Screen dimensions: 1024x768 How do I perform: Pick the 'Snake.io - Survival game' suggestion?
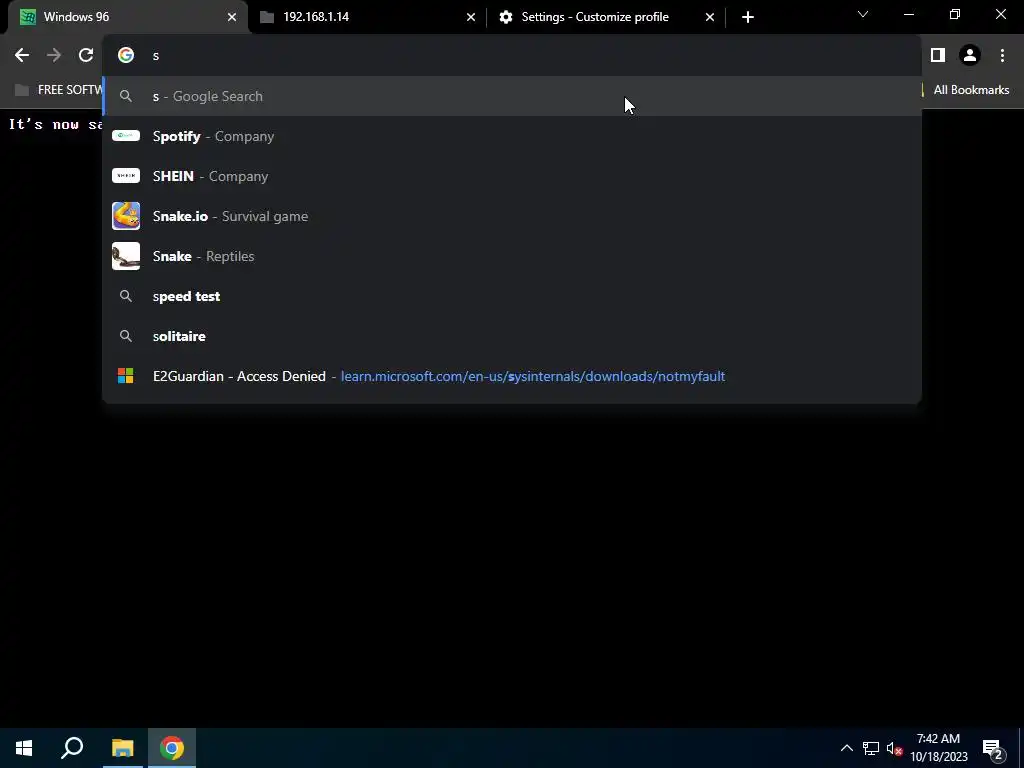512,216
